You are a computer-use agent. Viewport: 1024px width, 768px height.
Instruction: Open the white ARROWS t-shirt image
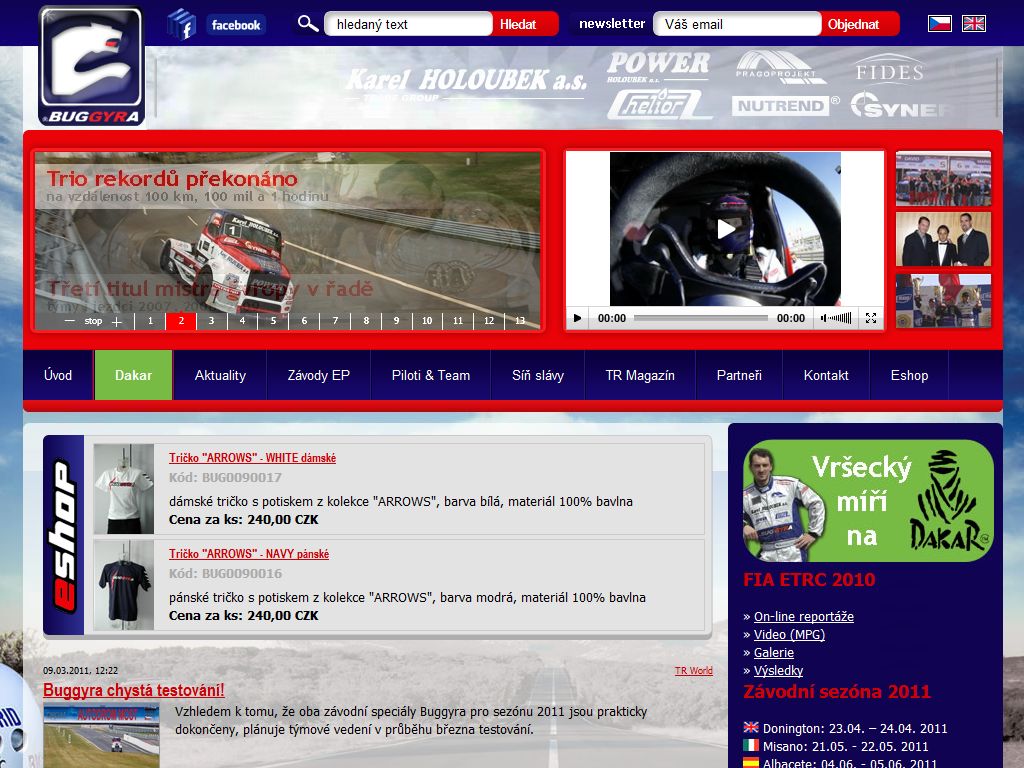pyautogui.click(x=124, y=489)
